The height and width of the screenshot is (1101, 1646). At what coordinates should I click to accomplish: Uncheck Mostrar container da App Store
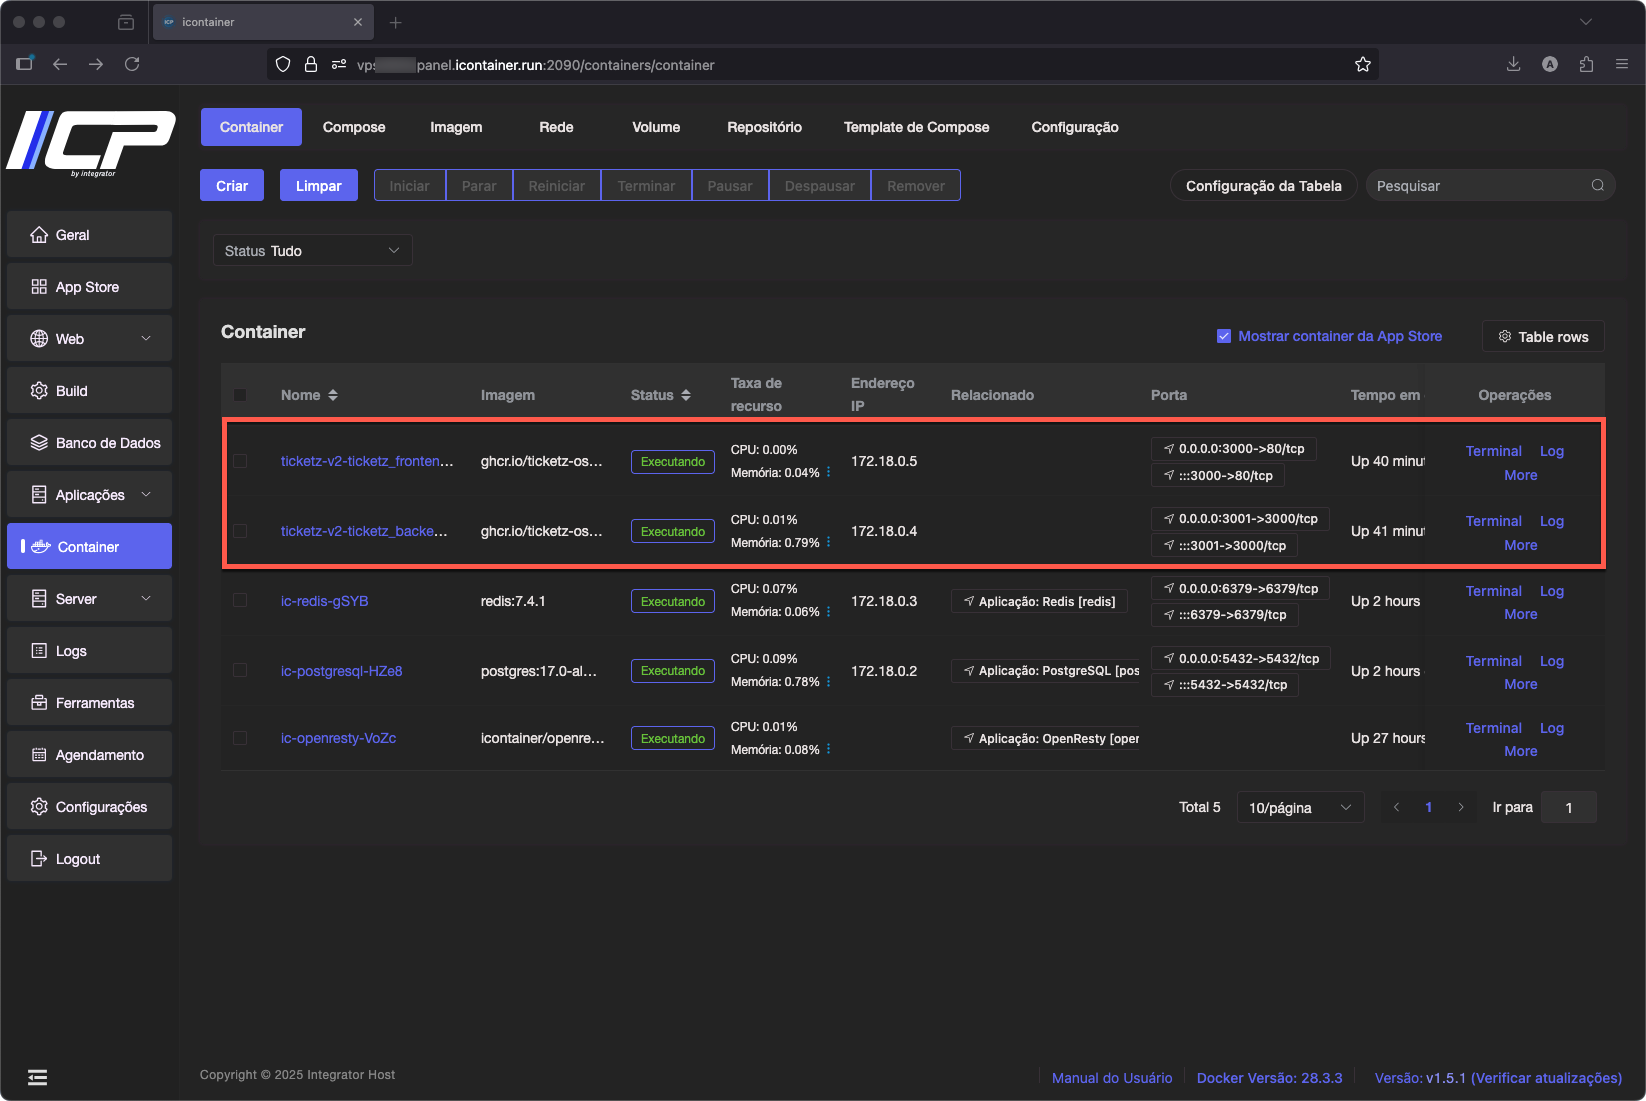coord(1223,336)
